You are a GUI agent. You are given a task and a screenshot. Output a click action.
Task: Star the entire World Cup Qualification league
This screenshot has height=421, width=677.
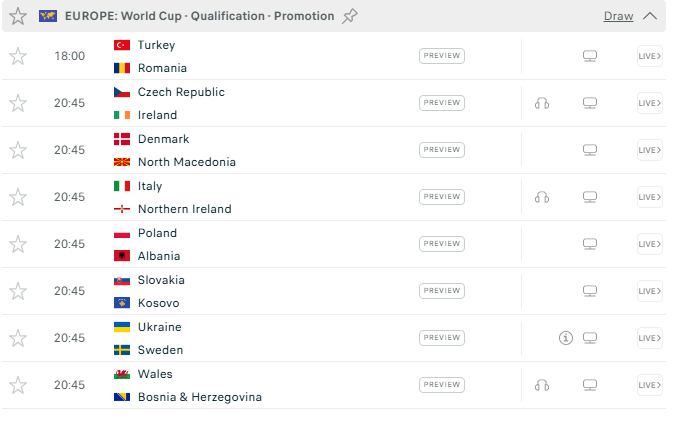pos(18,16)
